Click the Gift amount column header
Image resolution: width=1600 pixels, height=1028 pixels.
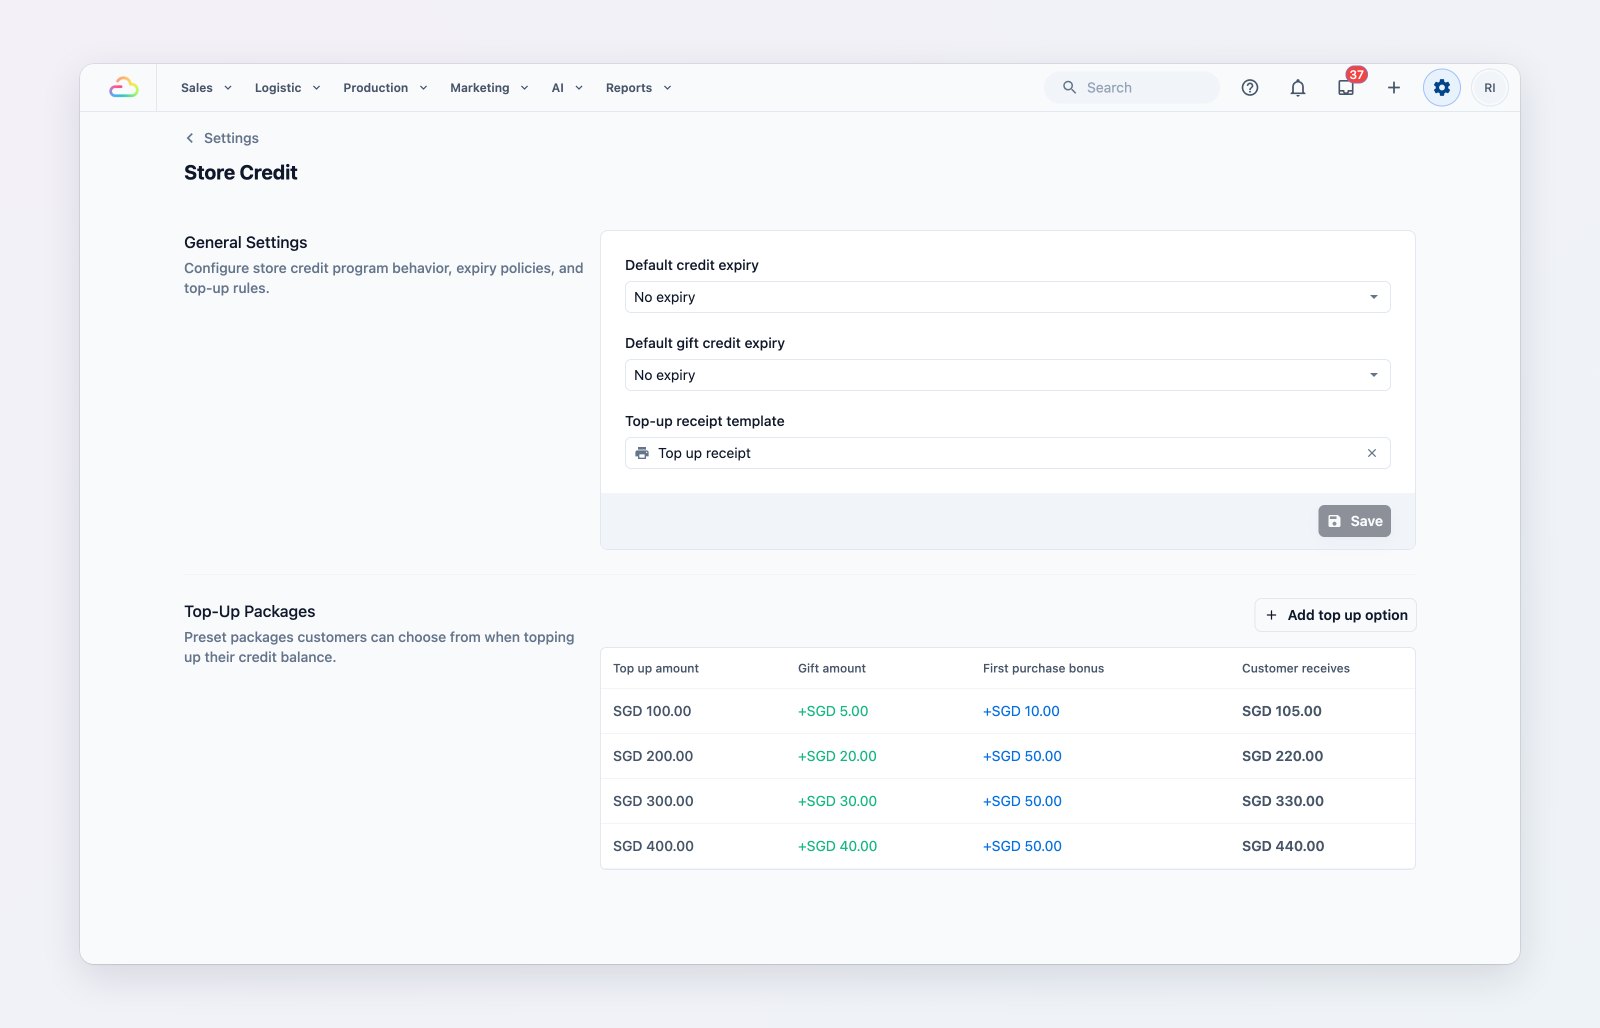832,668
